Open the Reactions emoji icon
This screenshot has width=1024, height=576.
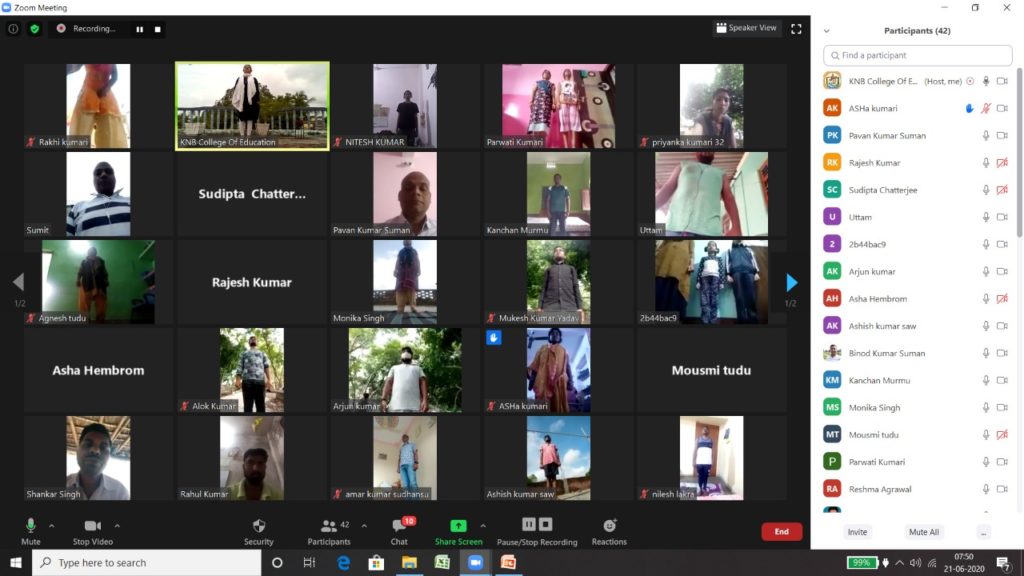pyautogui.click(x=609, y=526)
